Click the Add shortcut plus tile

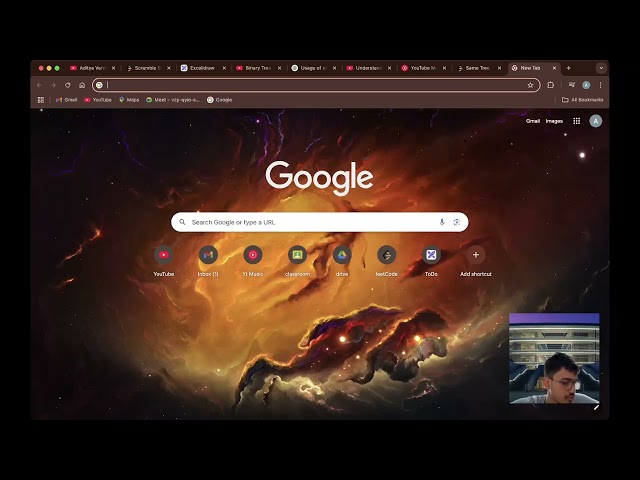(x=476, y=261)
